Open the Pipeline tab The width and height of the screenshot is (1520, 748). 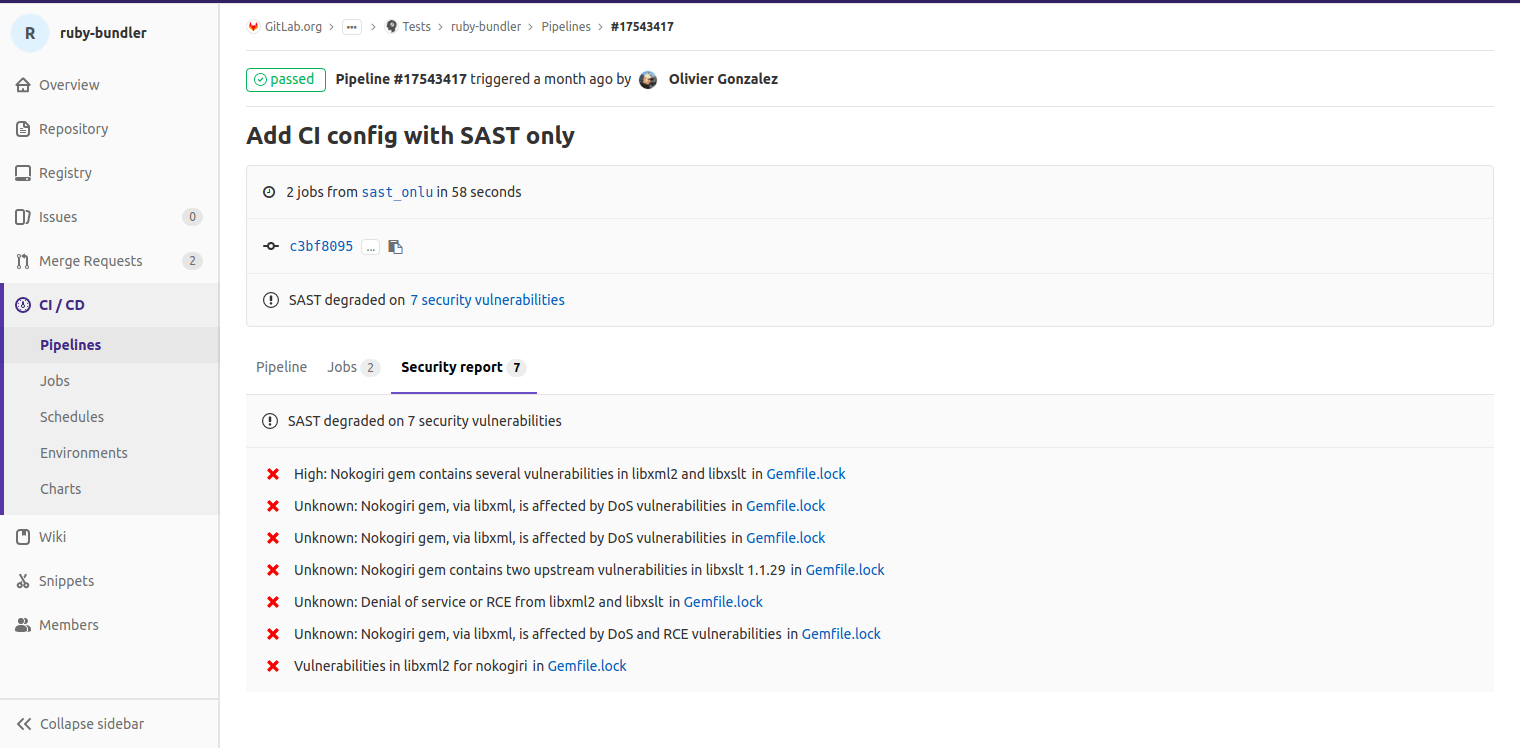click(281, 367)
